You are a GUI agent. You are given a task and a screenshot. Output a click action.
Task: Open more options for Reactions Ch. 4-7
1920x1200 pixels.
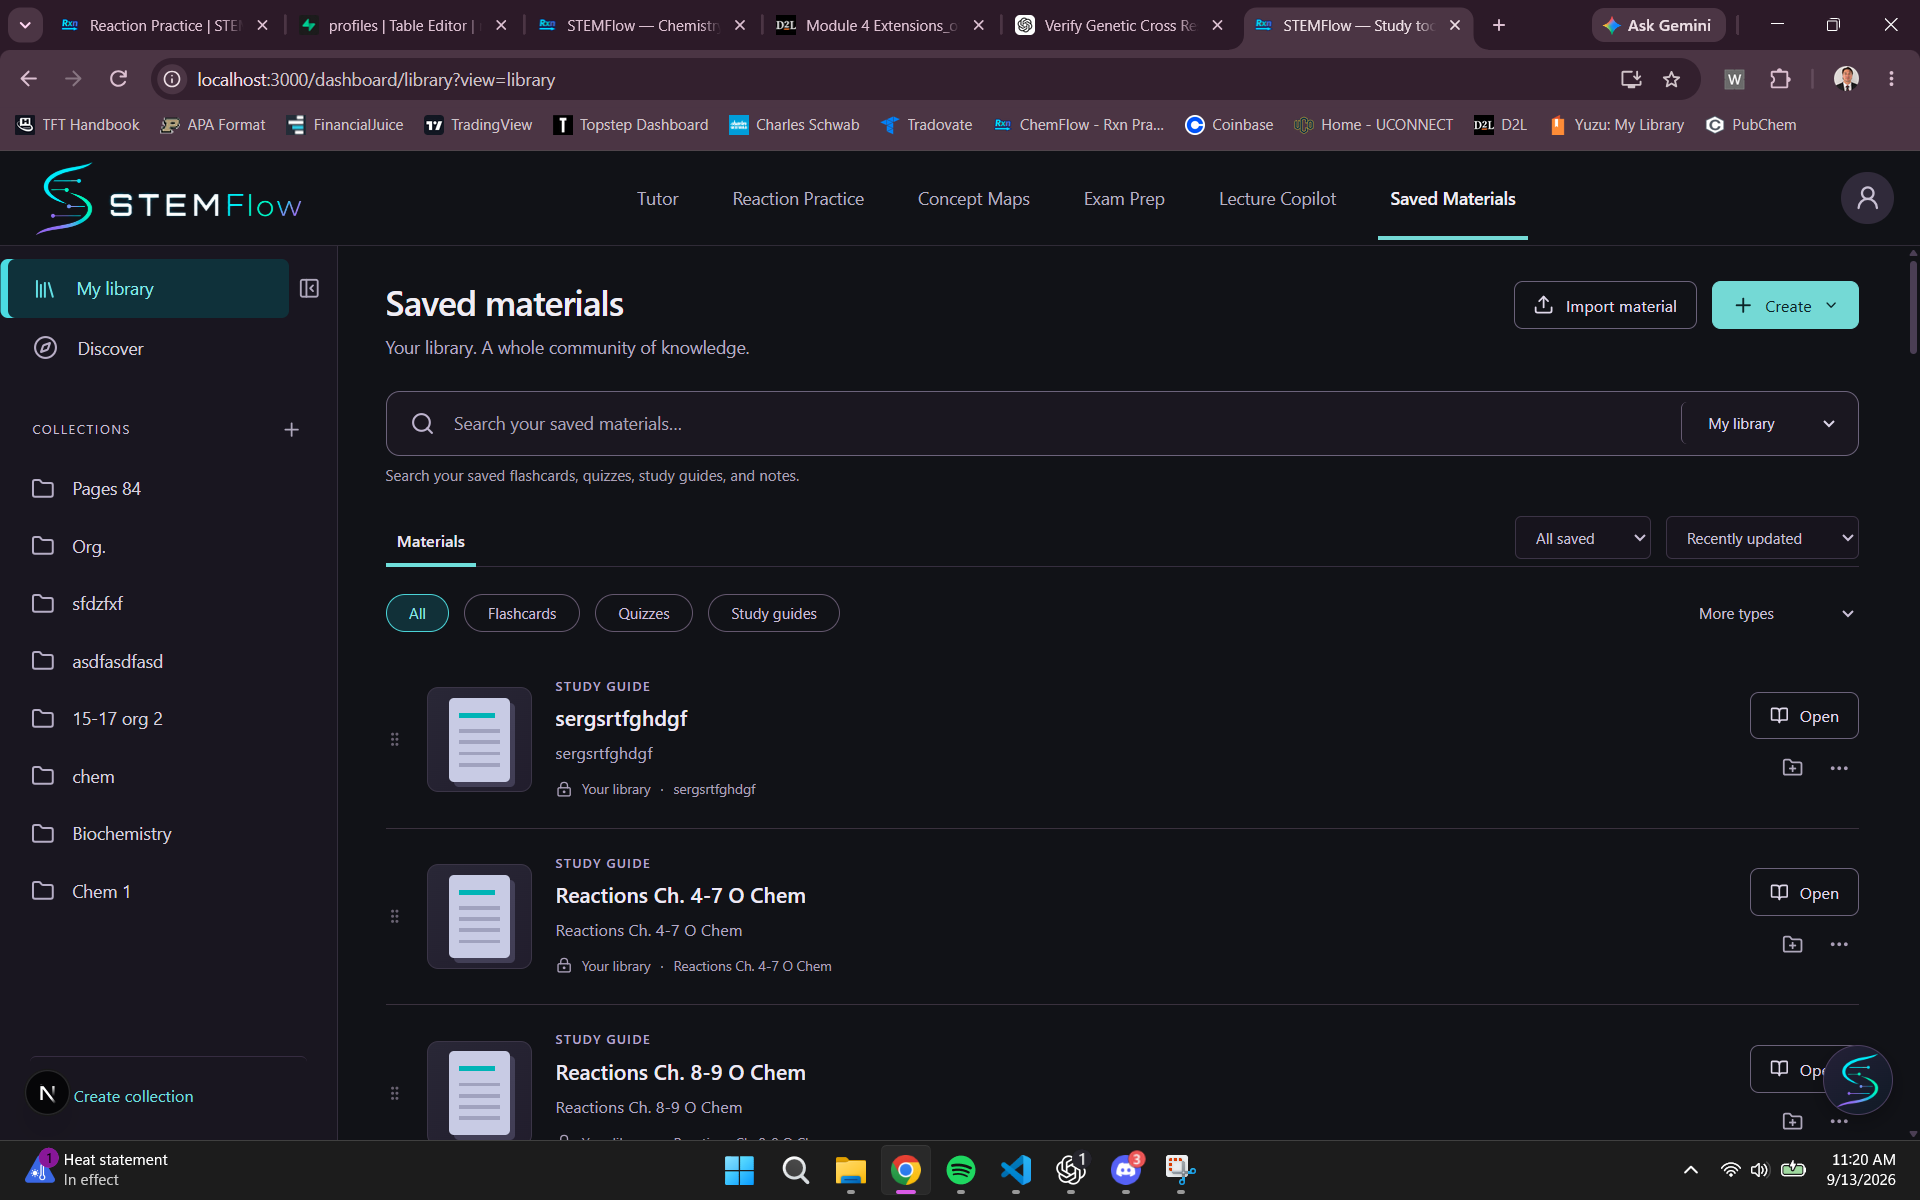[x=1838, y=944]
